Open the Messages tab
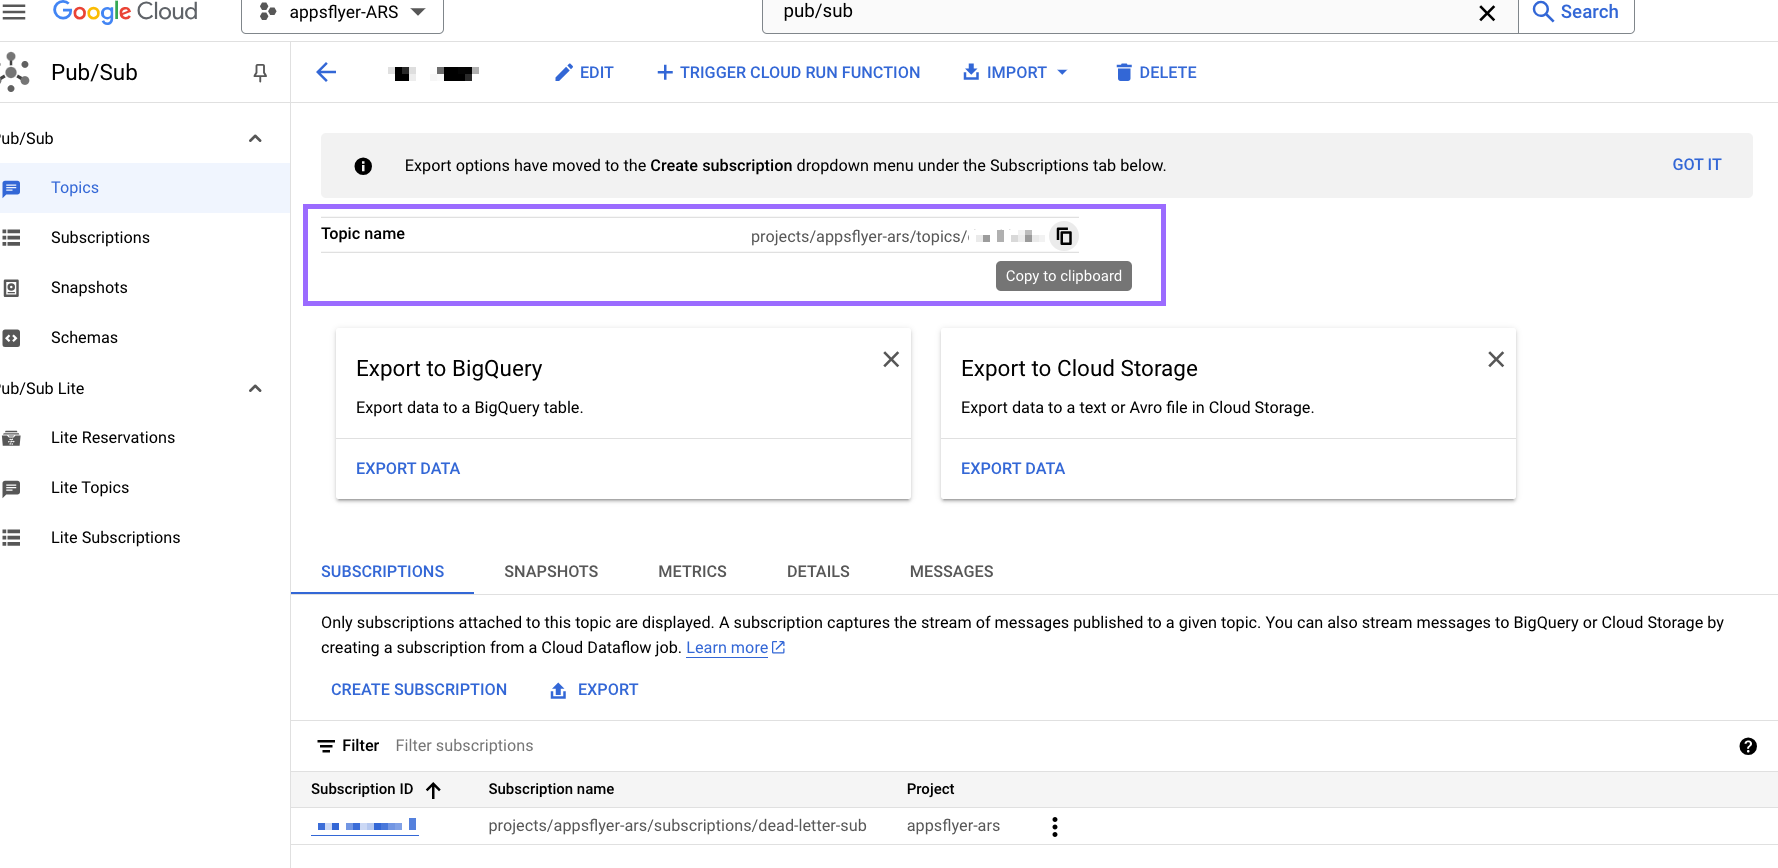 point(951,571)
